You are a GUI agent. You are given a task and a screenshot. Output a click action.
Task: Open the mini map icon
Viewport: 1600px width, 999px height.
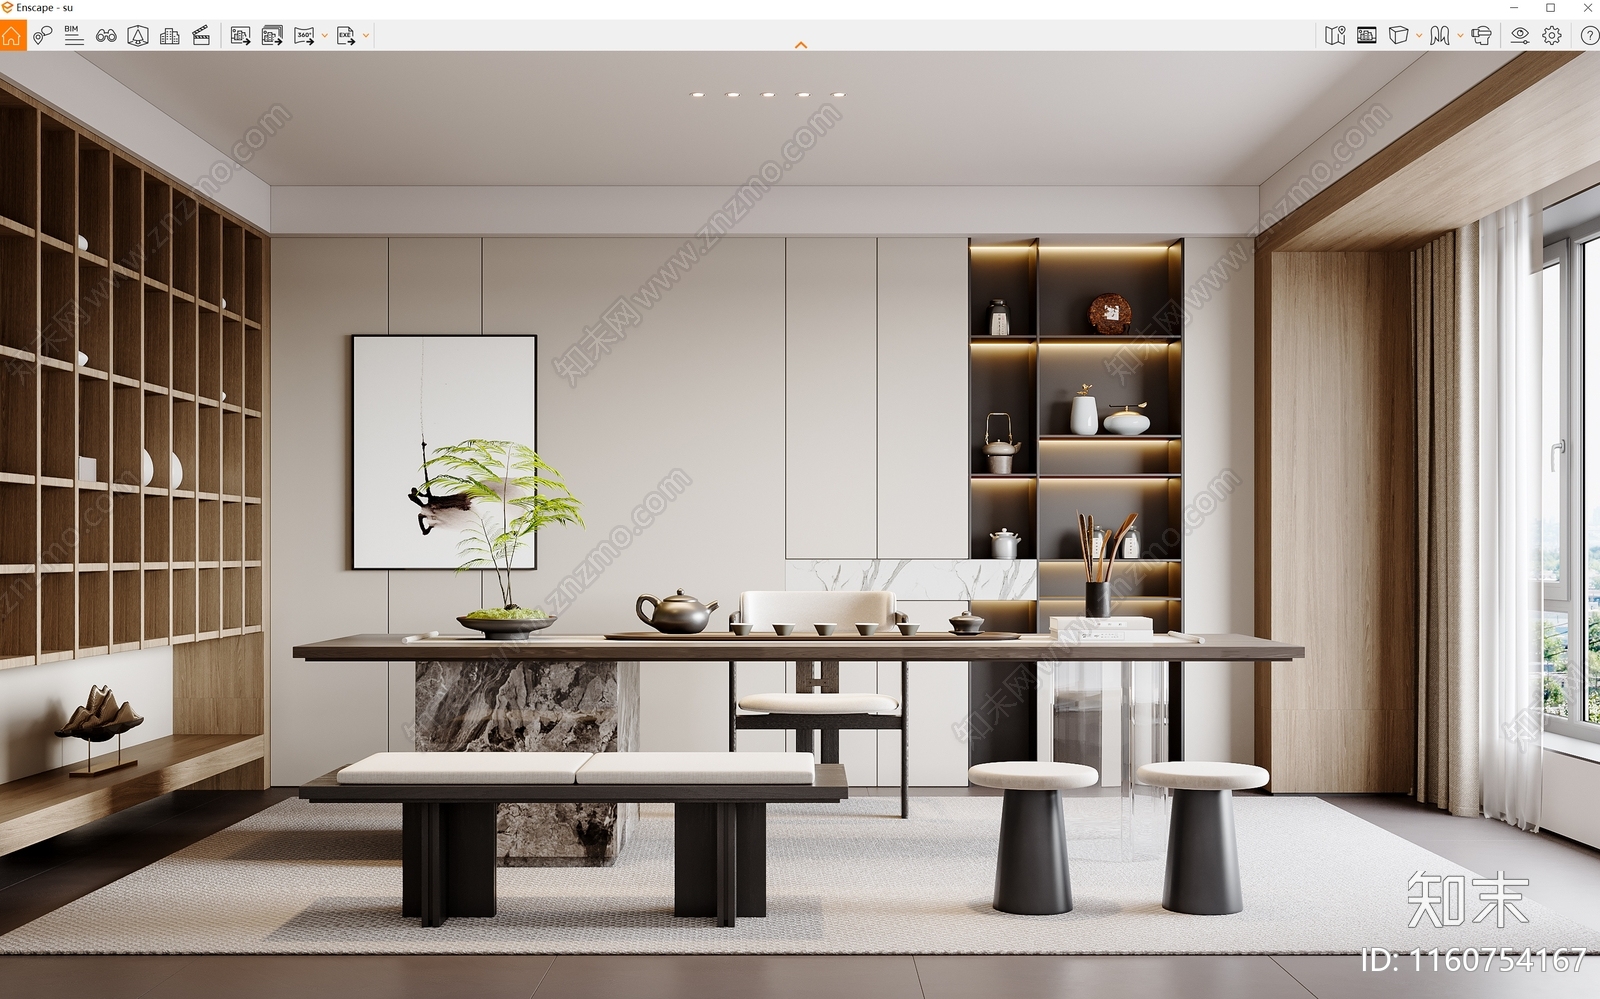(1335, 36)
